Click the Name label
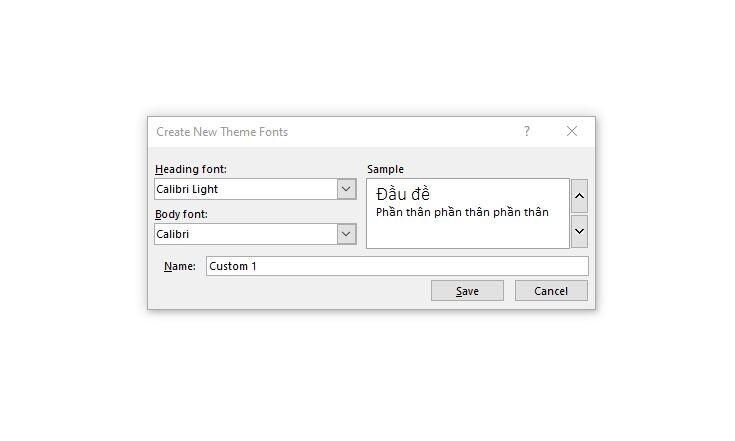 point(179,266)
